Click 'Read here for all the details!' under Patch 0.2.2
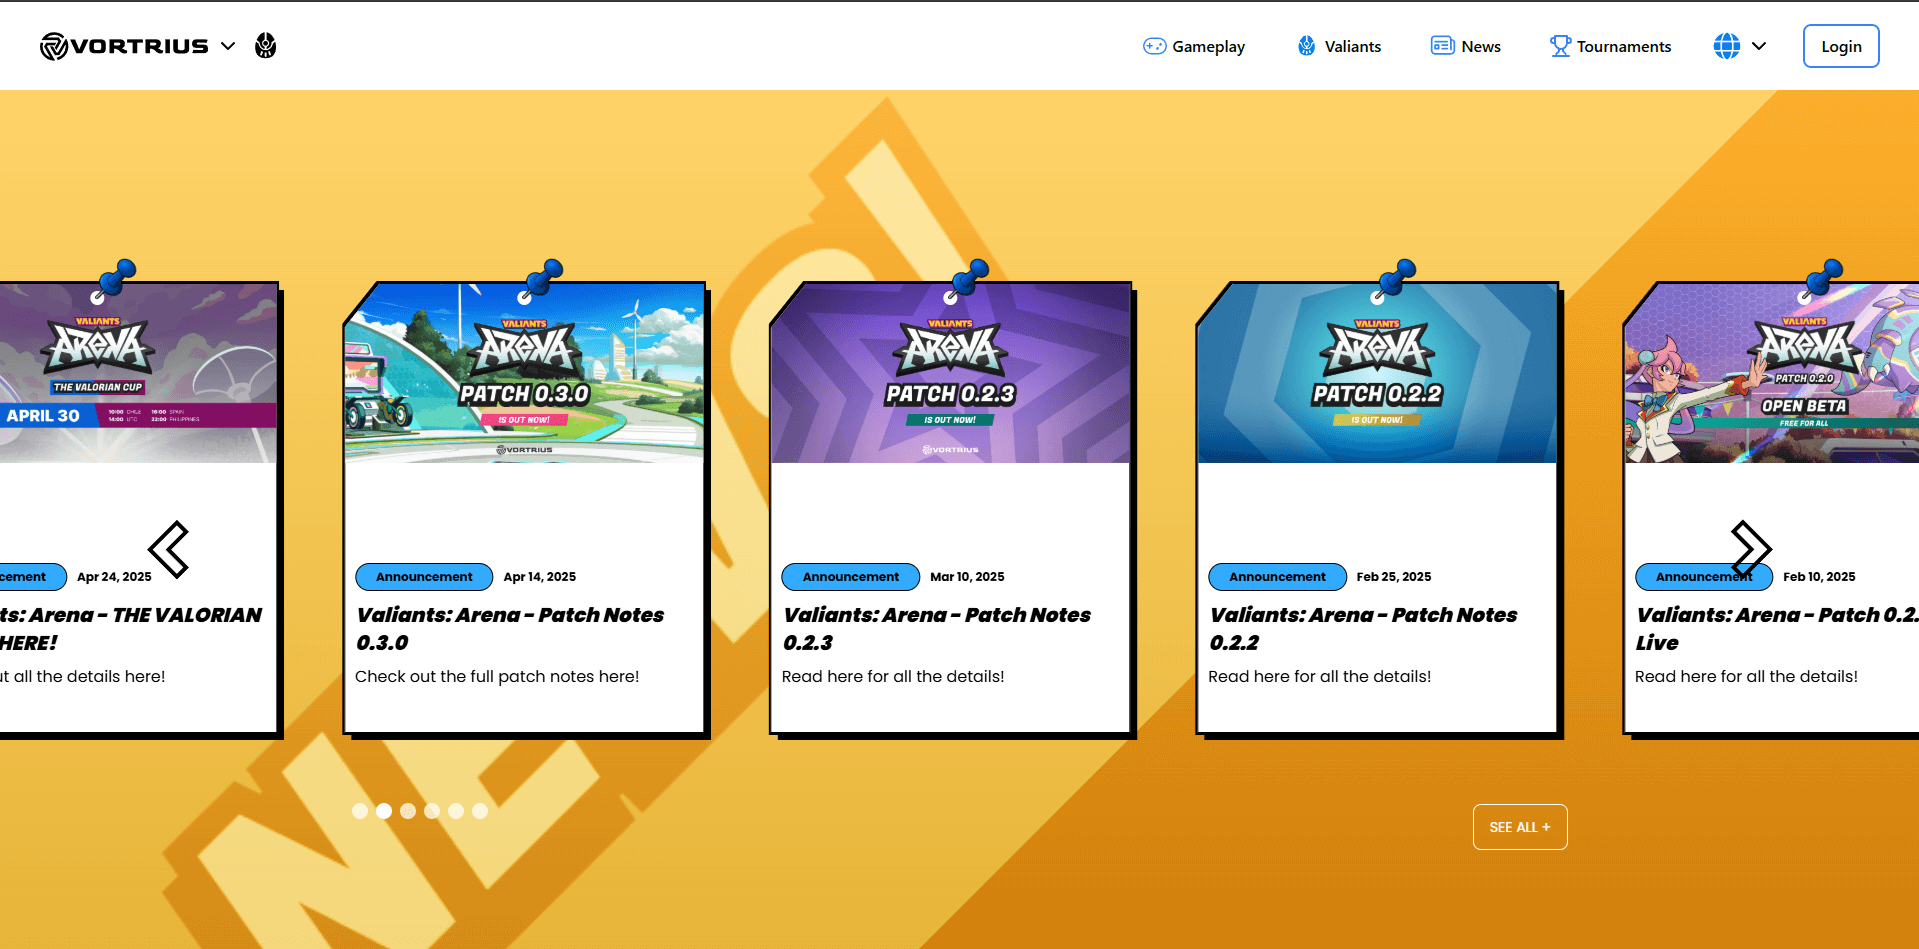Image resolution: width=1919 pixels, height=949 pixels. point(1320,677)
